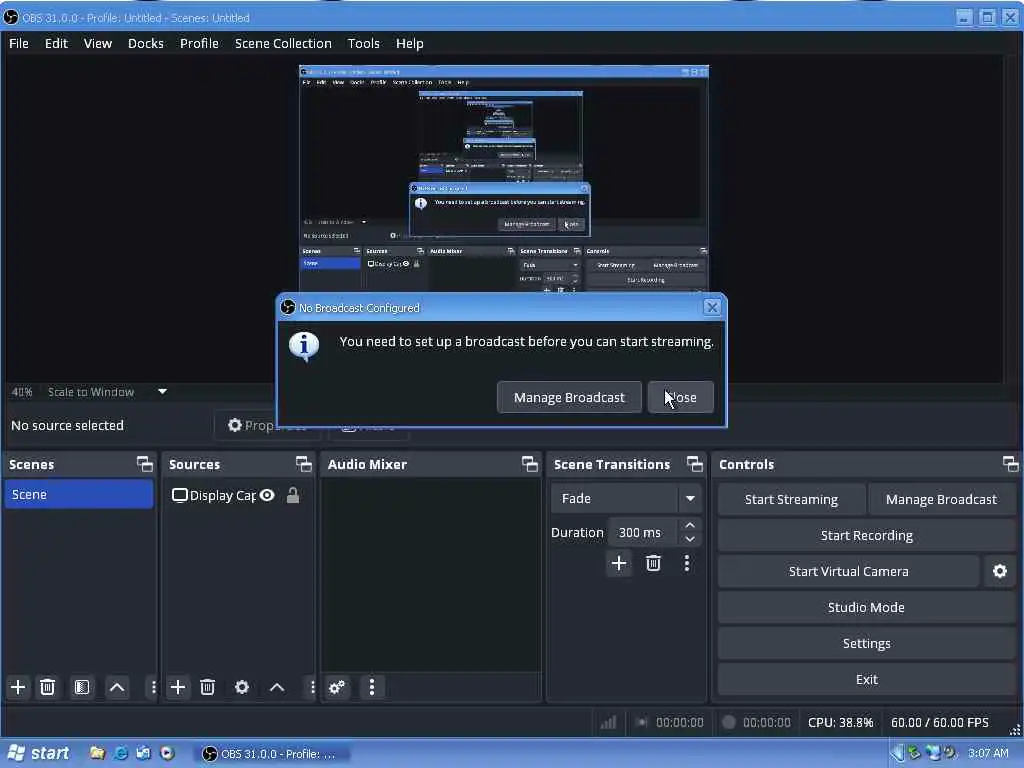1024x768 pixels.
Task: Open Scenes toolbar overflow dots
Action: point(153,687)
